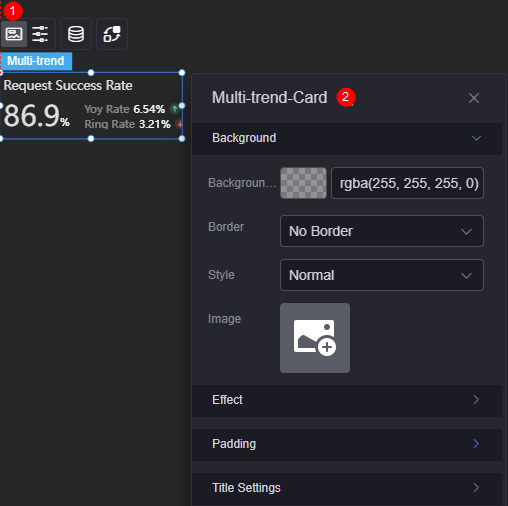Open the database data settings icon
The width and height of the screenshot is (508, 506).
point(76,34)
